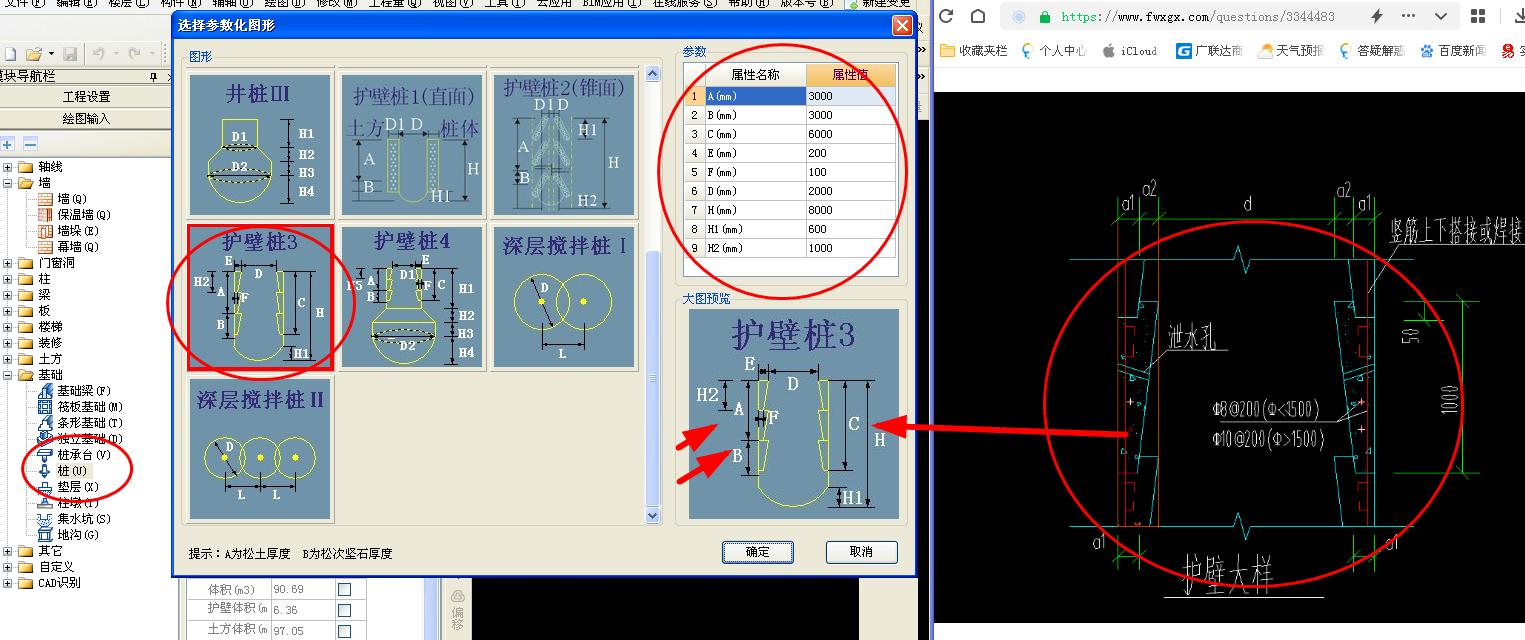1525x640 pixels.
Task: Select the 护壁桩1(直面) shape thumbnail
Action: (x=412, y=144)
